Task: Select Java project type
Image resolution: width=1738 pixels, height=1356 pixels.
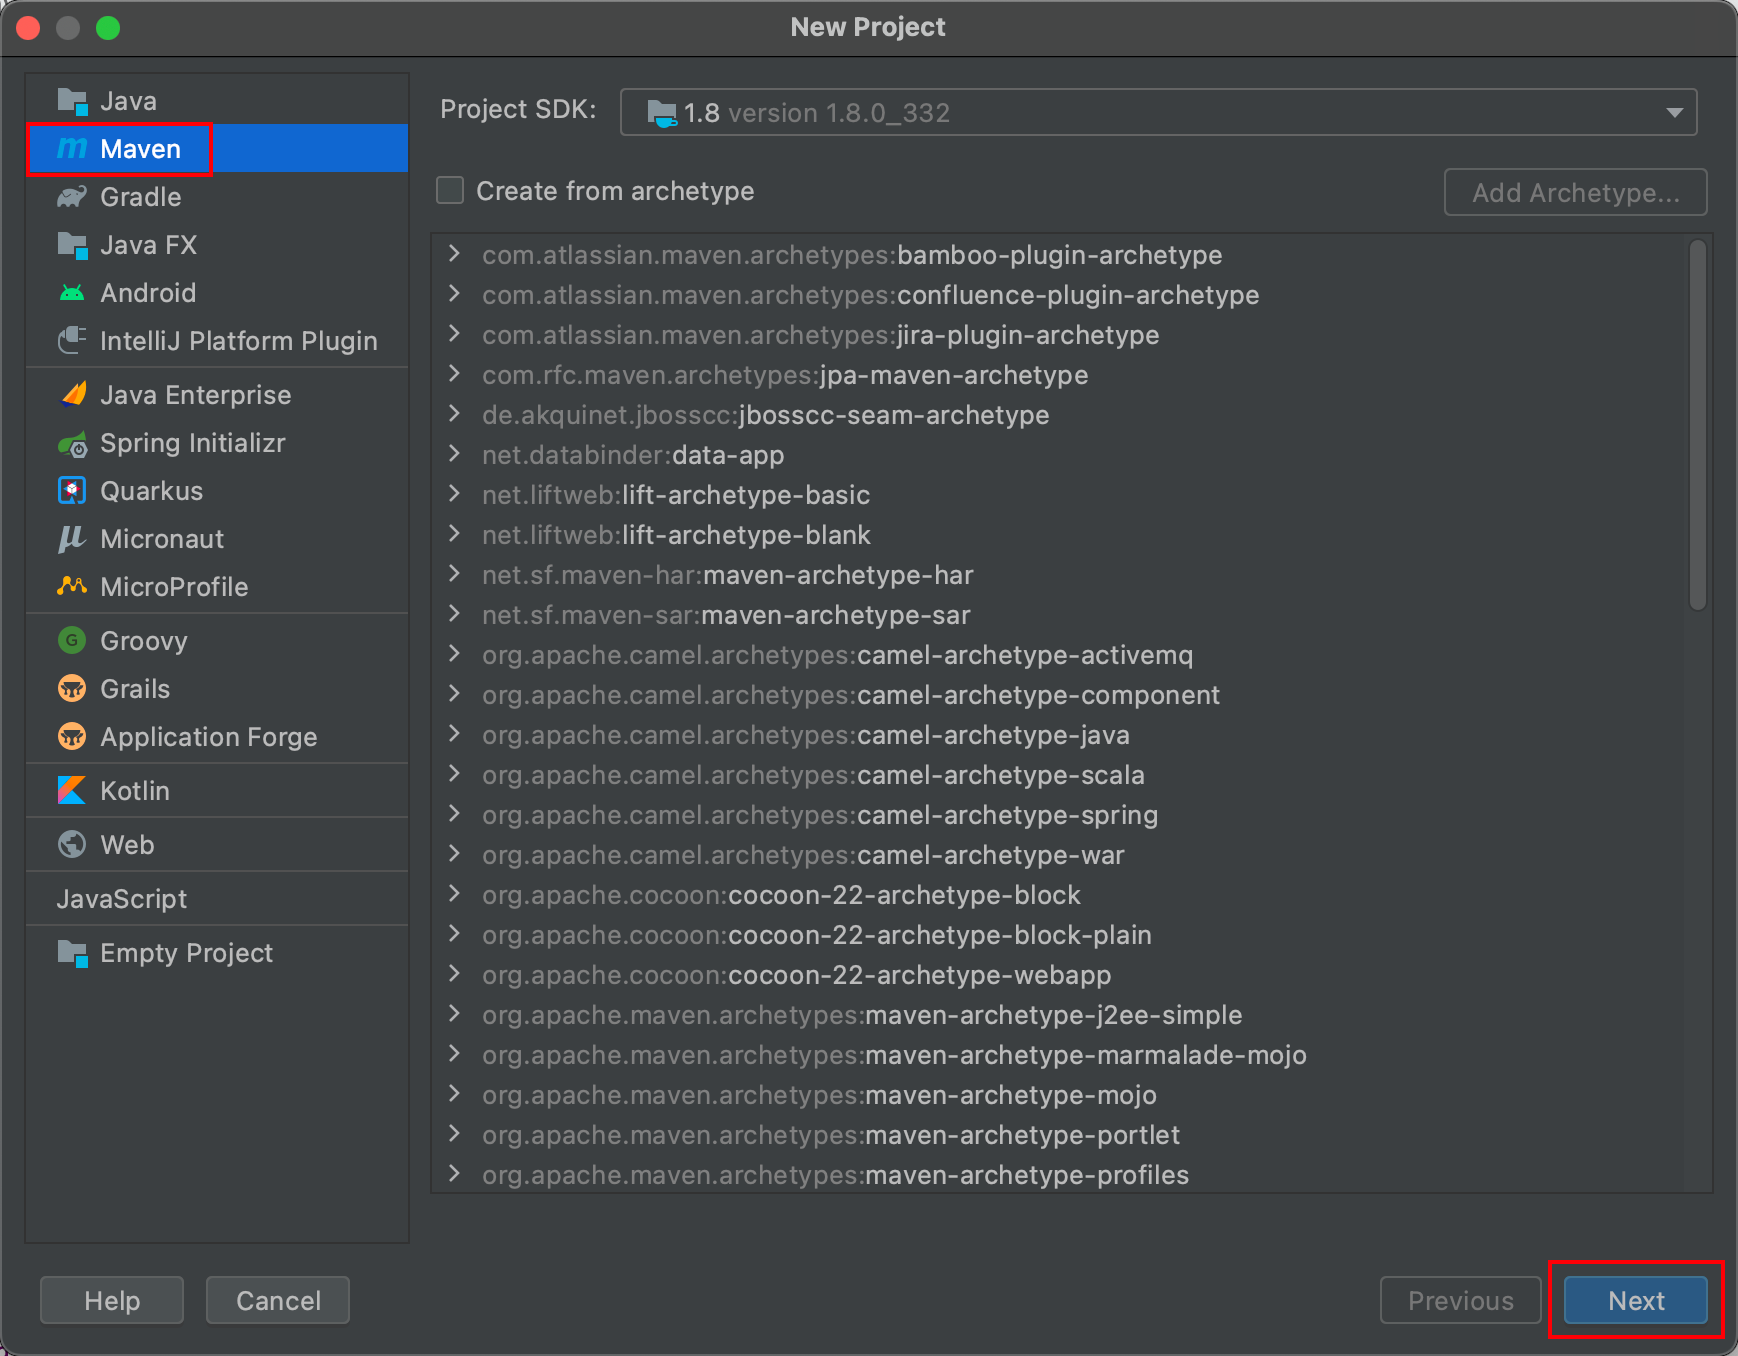Action: click(x=217, y=101)
